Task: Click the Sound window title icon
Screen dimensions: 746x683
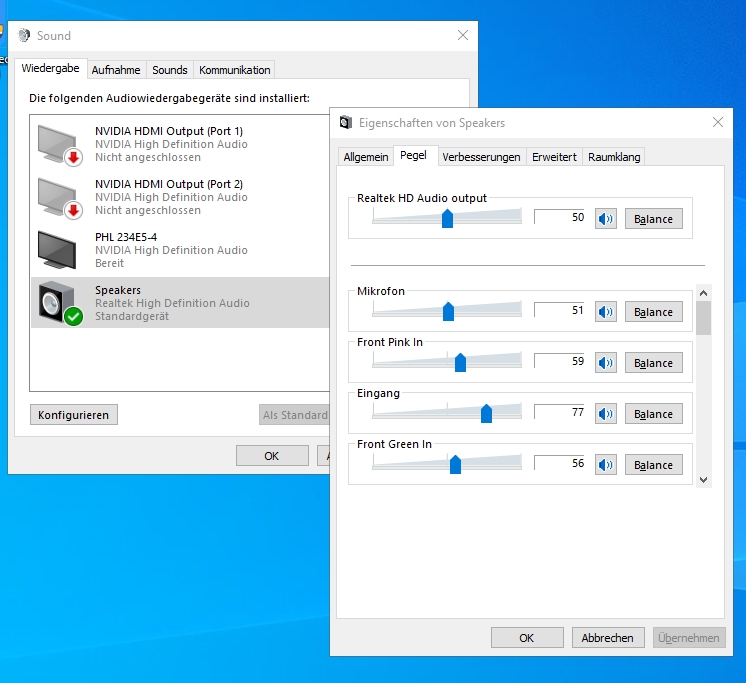Action: pos(24,35)
